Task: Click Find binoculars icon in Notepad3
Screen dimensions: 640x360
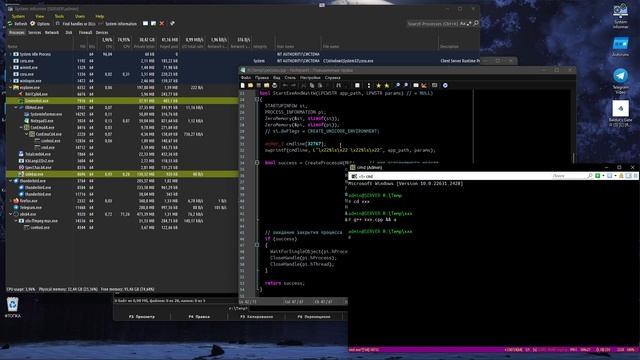Action: (338, 85)
